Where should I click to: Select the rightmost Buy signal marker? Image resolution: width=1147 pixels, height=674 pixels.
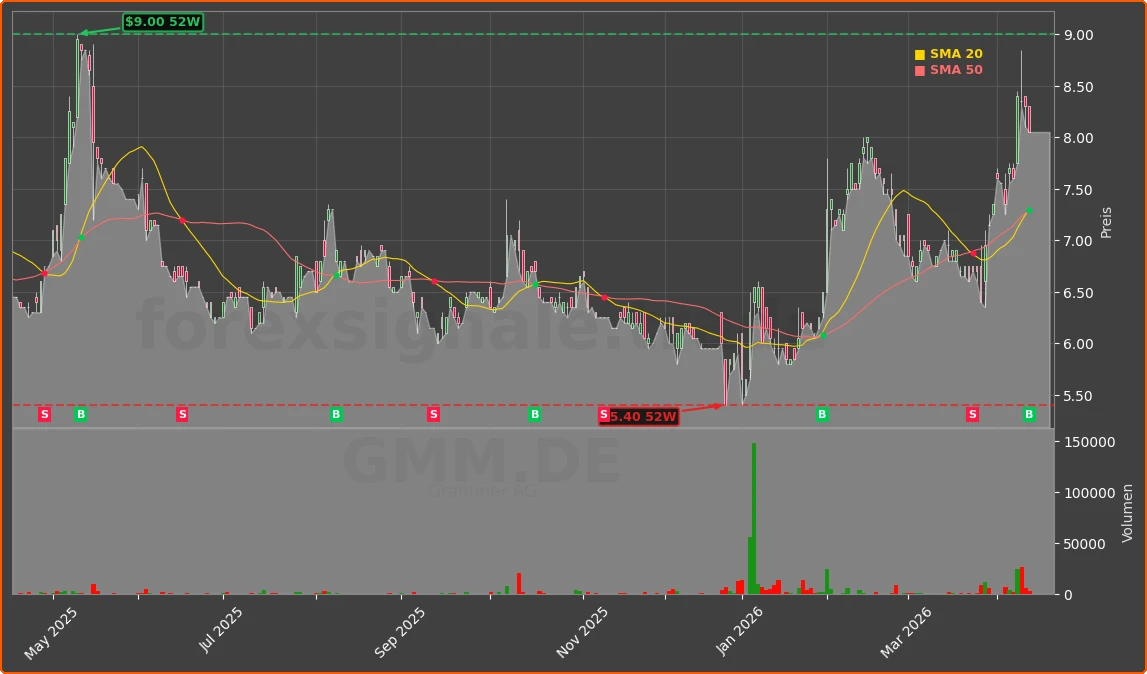pos(1028,413)
